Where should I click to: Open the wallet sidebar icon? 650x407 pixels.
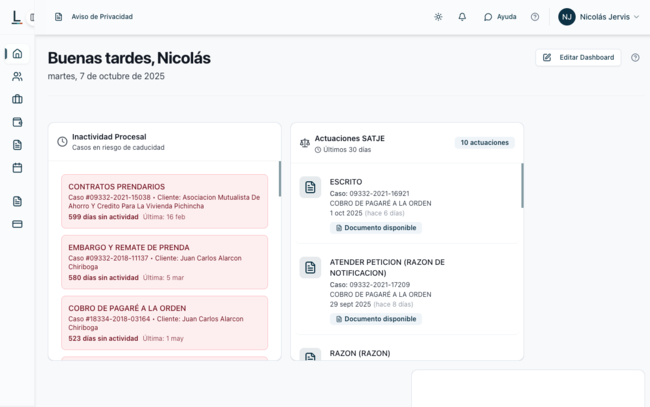click(x=17, y=122)
